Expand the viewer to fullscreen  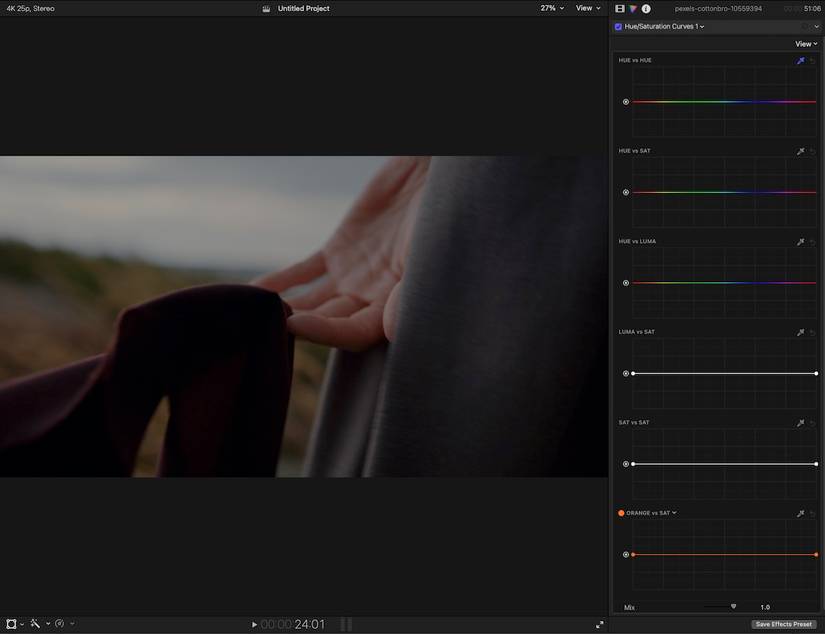[599, 624]
